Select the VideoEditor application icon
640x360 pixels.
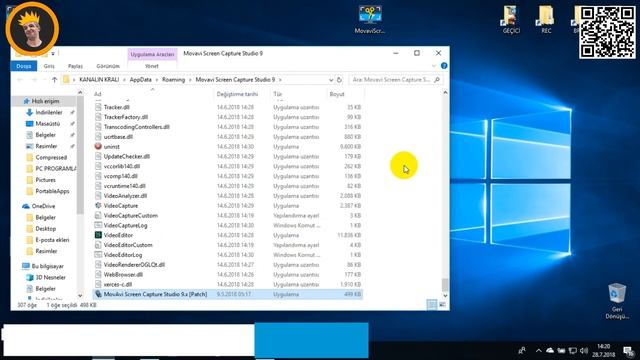(98, 235)
